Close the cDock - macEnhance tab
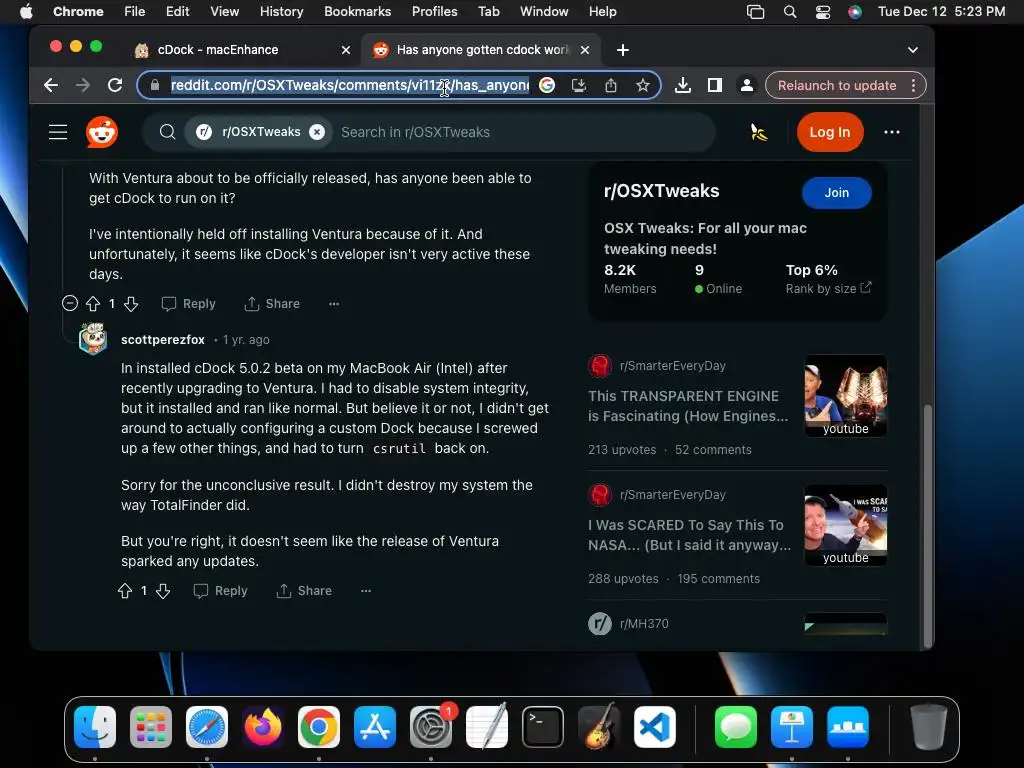 (x=345, y=50)
